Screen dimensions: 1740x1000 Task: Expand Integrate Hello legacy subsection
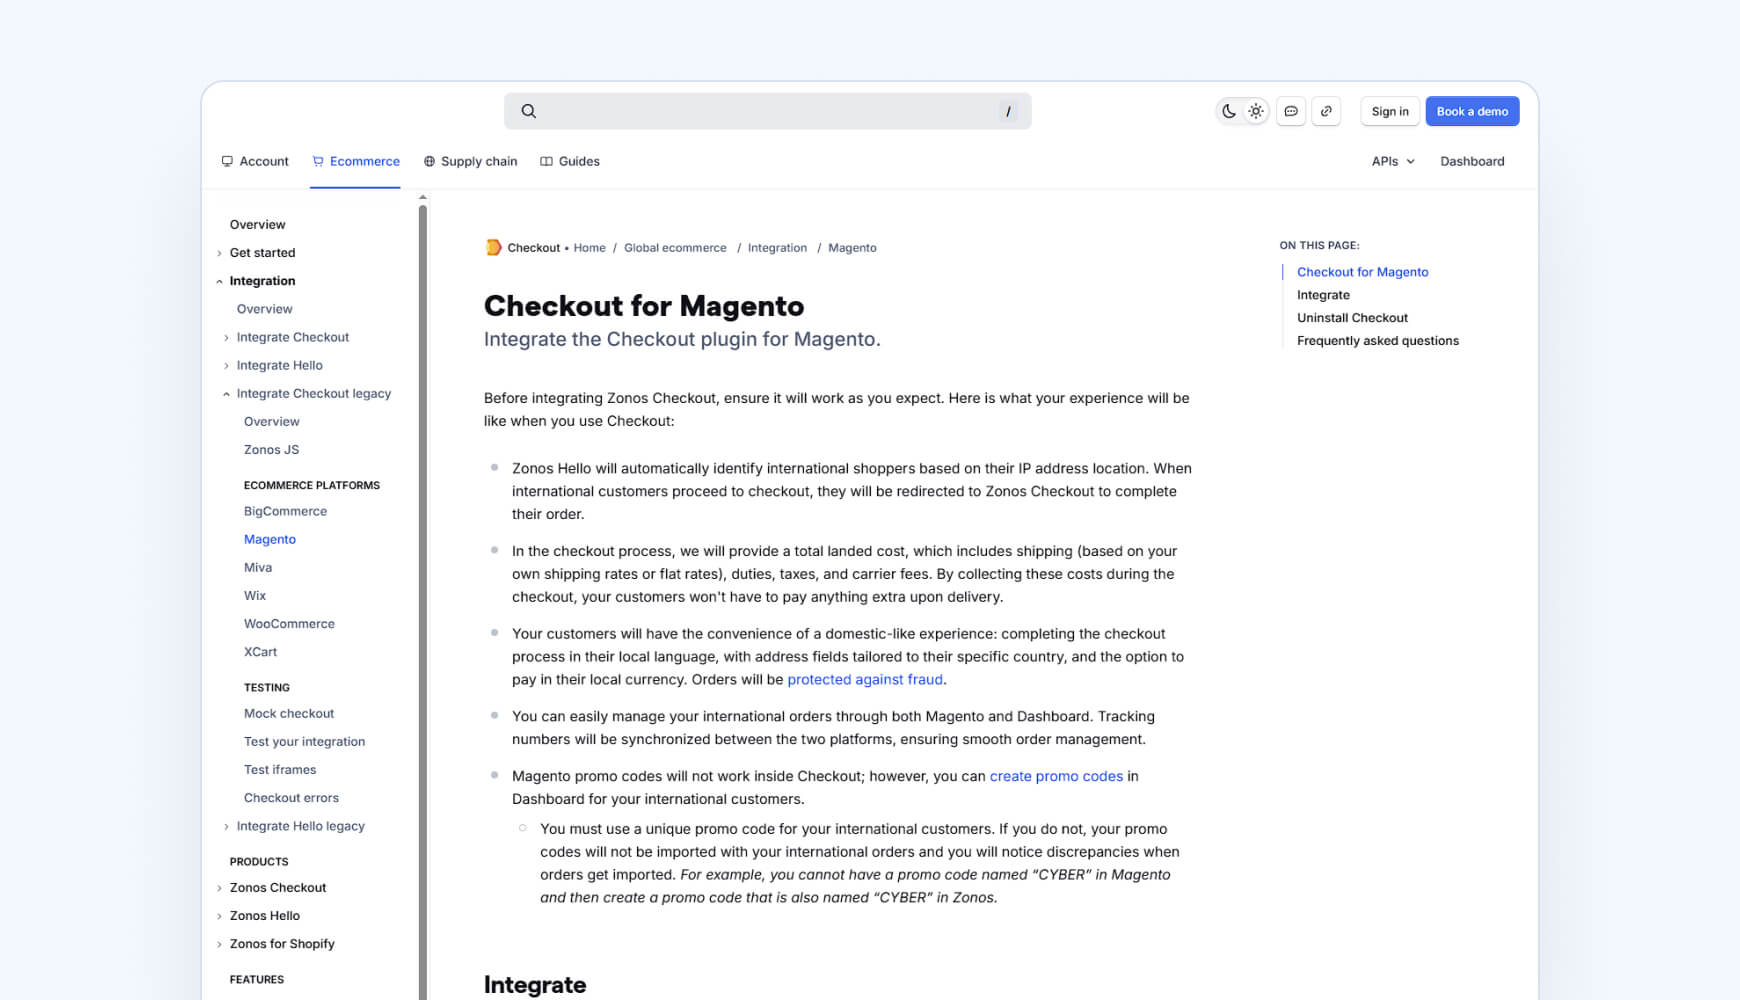pos(300,826)
